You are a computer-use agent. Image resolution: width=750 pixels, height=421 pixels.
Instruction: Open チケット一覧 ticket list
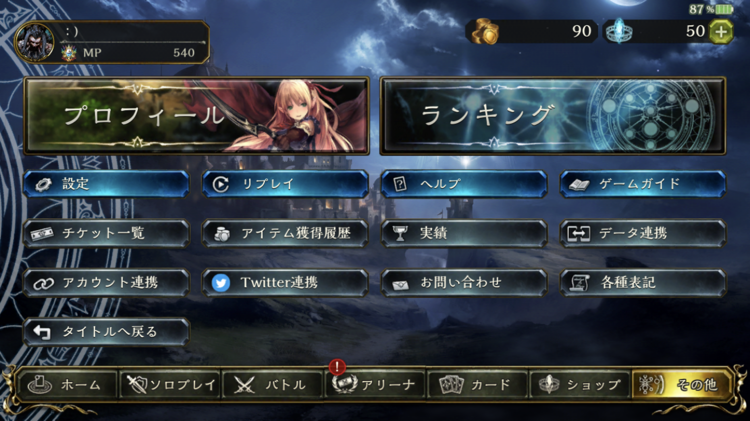pos(106,233)
